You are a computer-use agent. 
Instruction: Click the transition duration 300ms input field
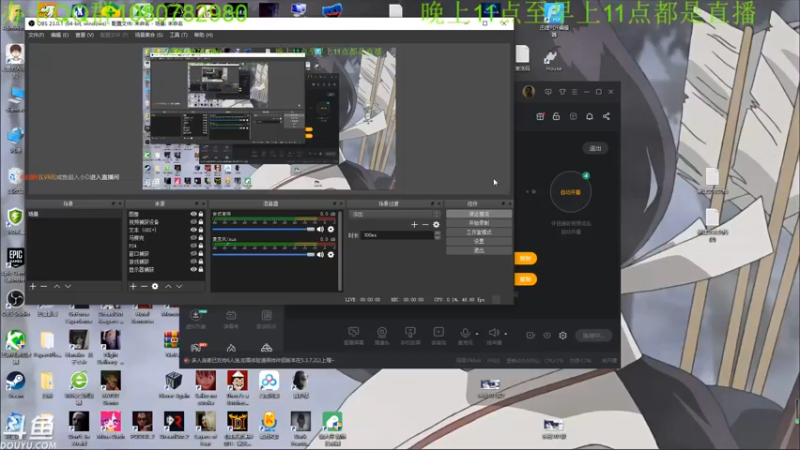[397, 235]
